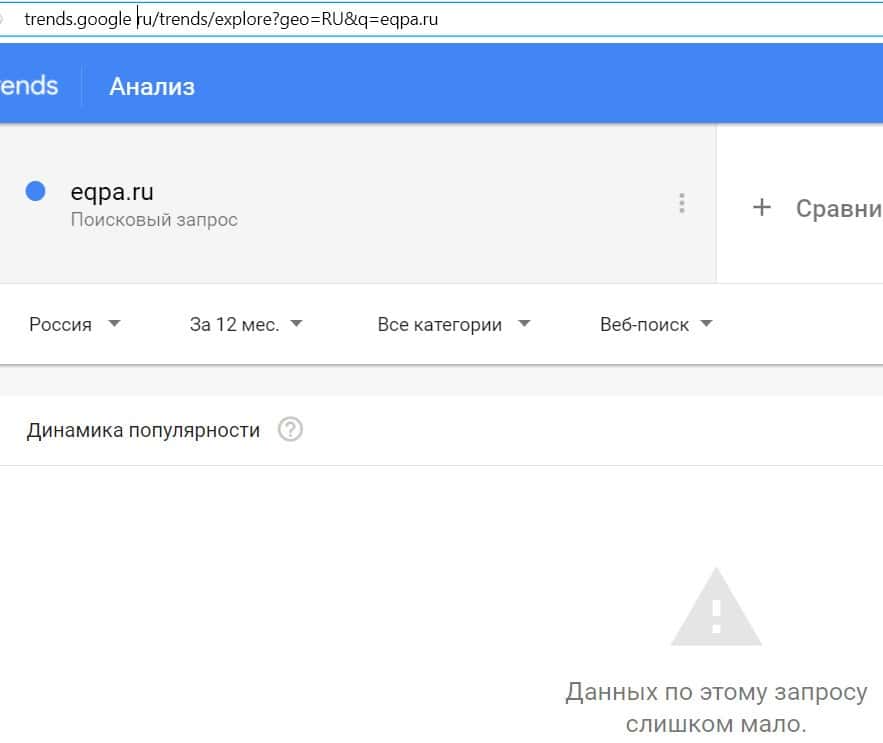Click the arrow next to Веб-поиск
This screenshot has width=883, height=743.
pos(706,324)
